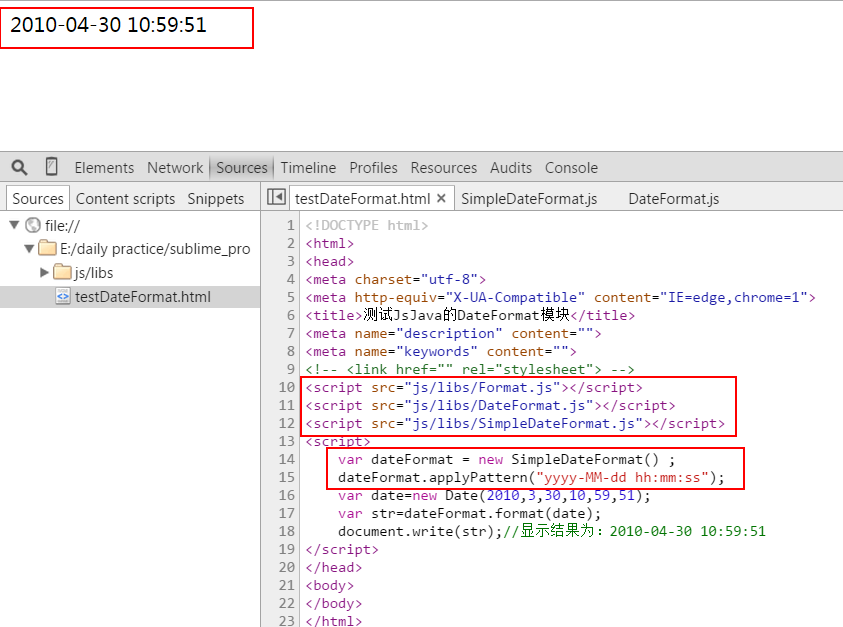Set breakpoint on line number 18

(x=287, y=531)
